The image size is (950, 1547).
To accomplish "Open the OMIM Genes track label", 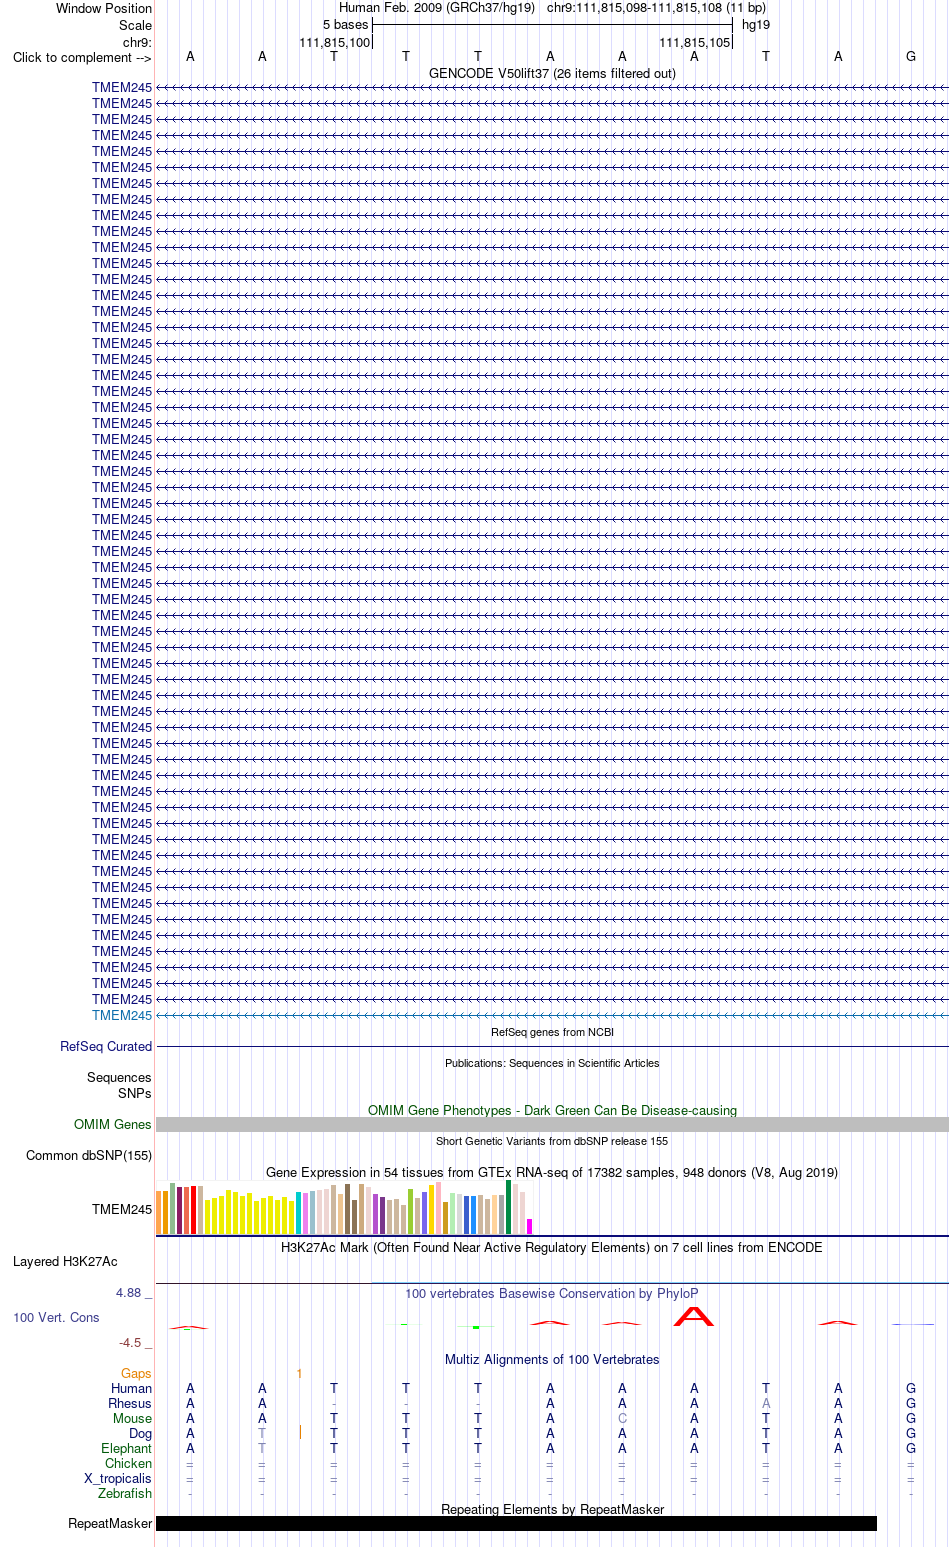I will [113, 1124].
